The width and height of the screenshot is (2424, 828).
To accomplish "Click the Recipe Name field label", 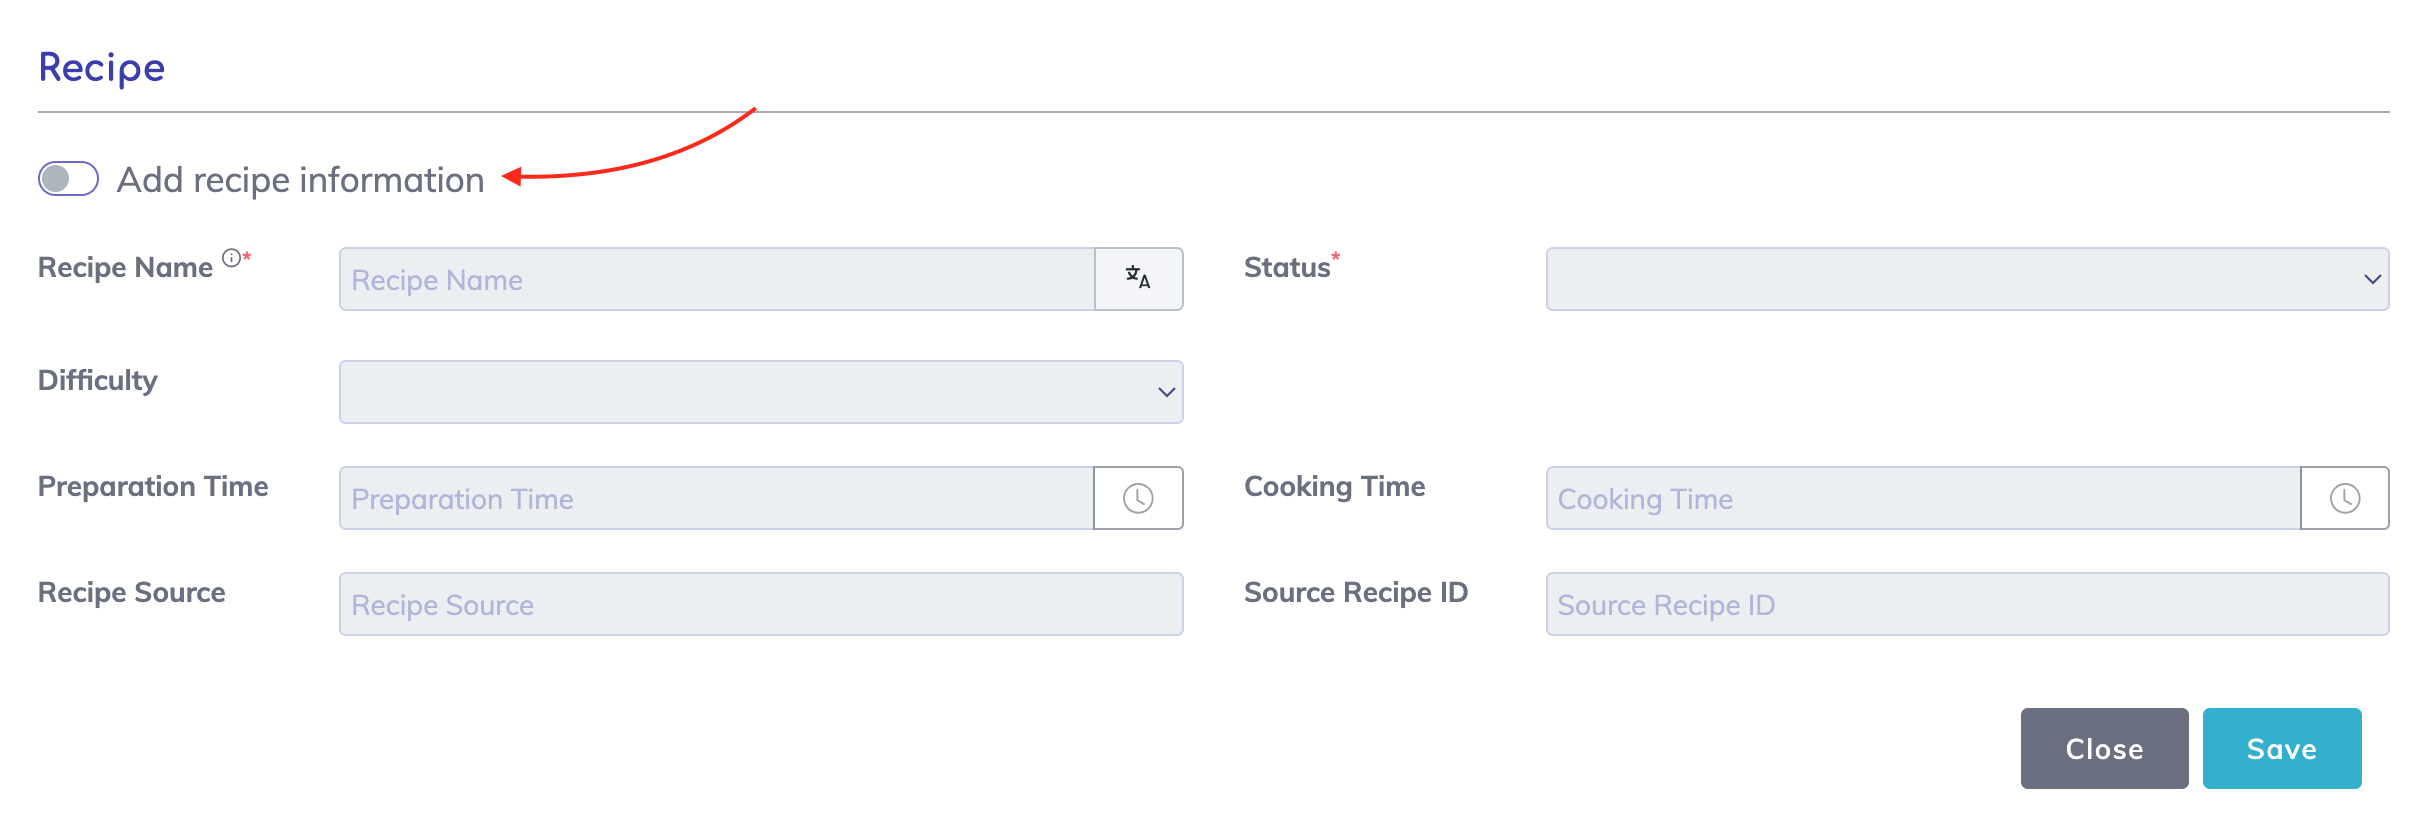I will click(125, 268).
